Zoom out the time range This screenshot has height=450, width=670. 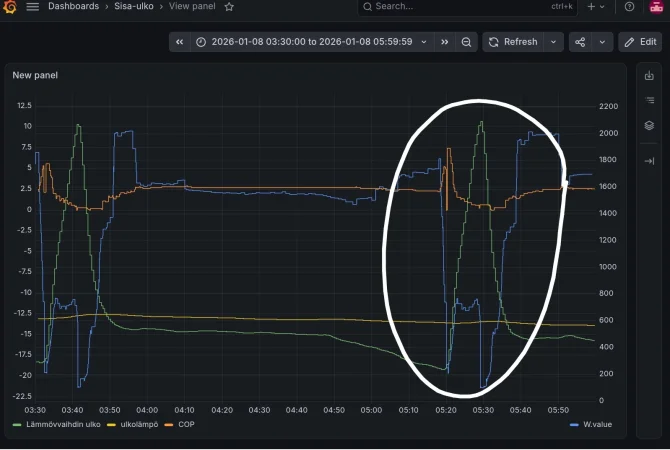(466, 42)
